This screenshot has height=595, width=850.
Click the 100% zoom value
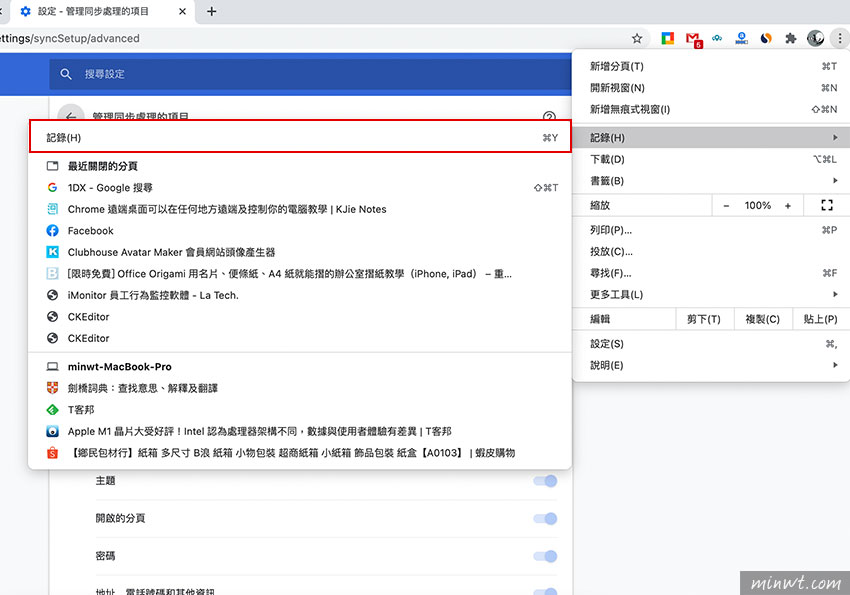pos(757,206)
